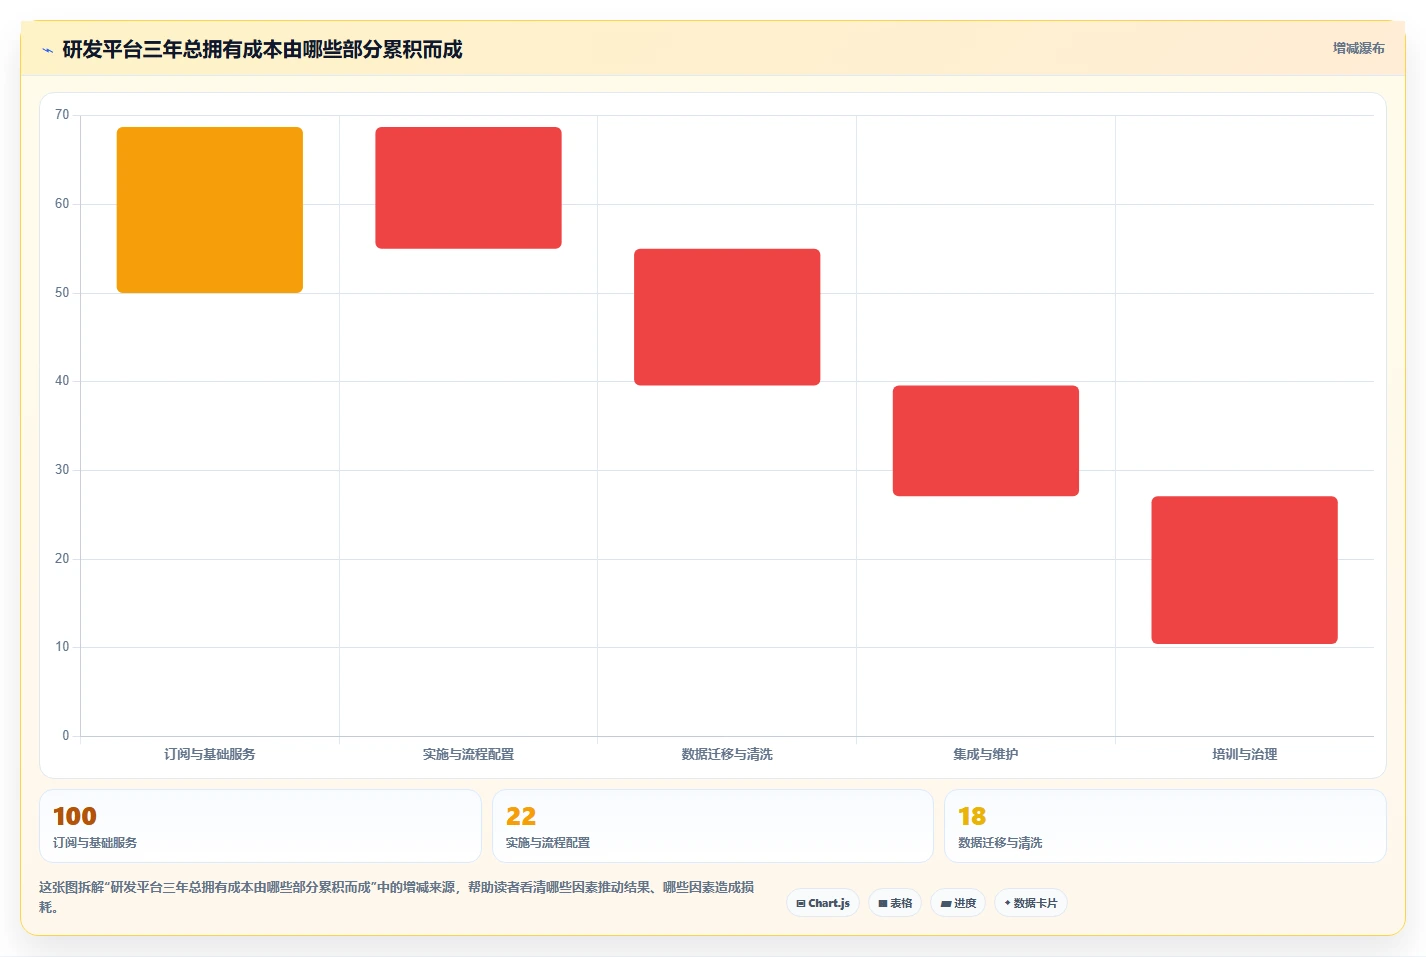This screenshot has width=1426, height=957.
Task: Click the Chart.js tag pill
Action: (823, 903)
